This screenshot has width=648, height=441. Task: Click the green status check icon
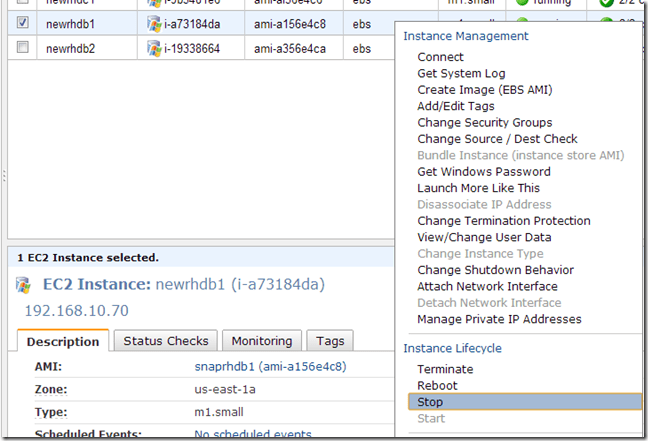point(606,3)
